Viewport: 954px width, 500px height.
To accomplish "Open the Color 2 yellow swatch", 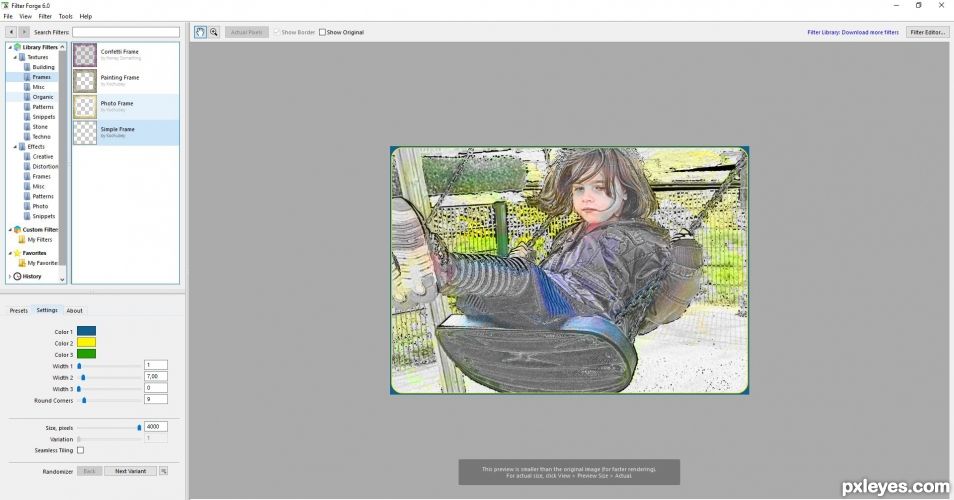I will point(86,342).
